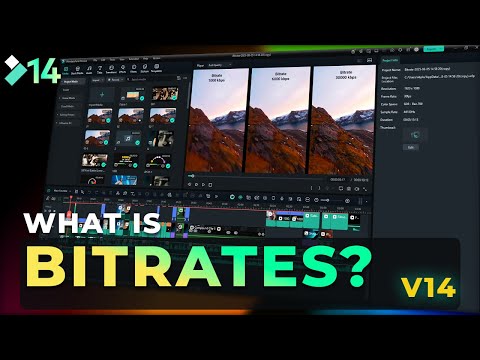Open the Stickers panel icon
480x360 pixels.
click(x=145, y=68)
